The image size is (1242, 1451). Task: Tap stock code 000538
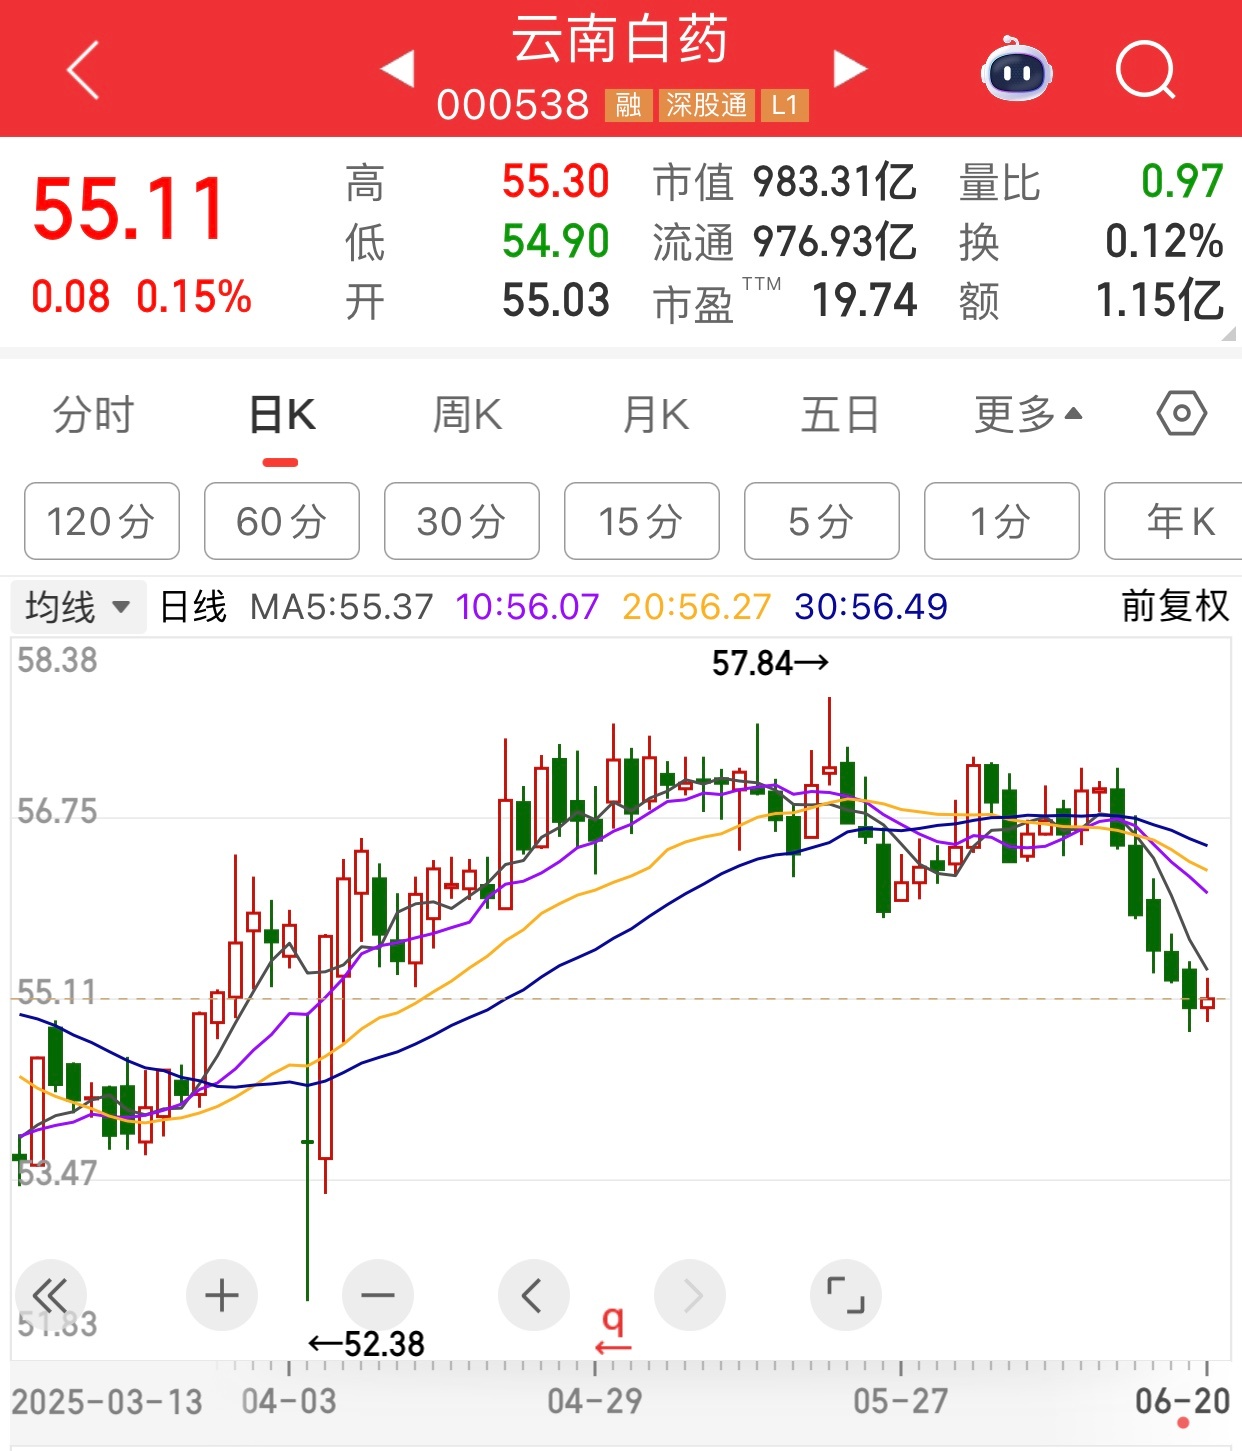click(513, 105)
